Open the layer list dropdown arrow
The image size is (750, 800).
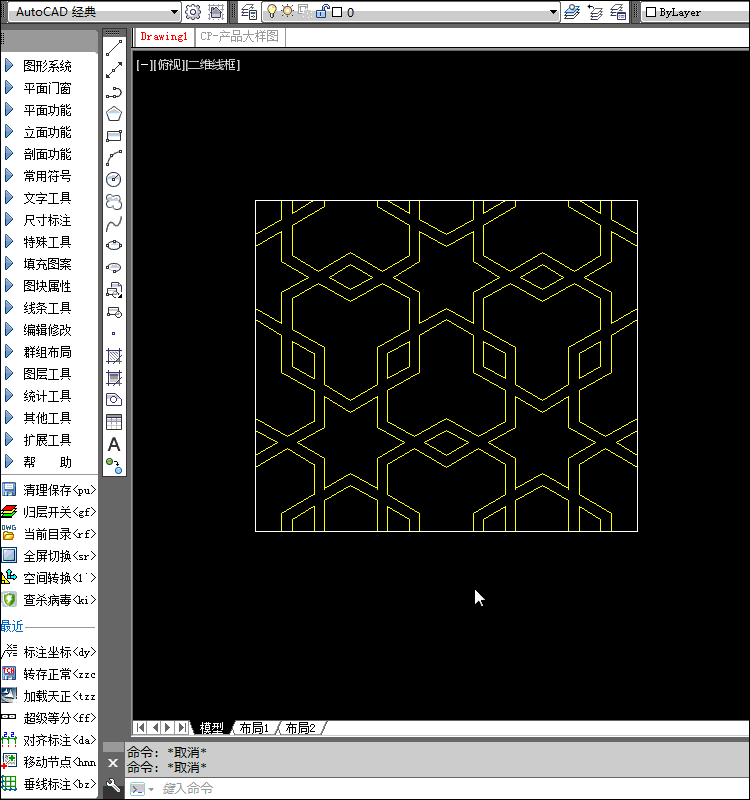point(553,12)
